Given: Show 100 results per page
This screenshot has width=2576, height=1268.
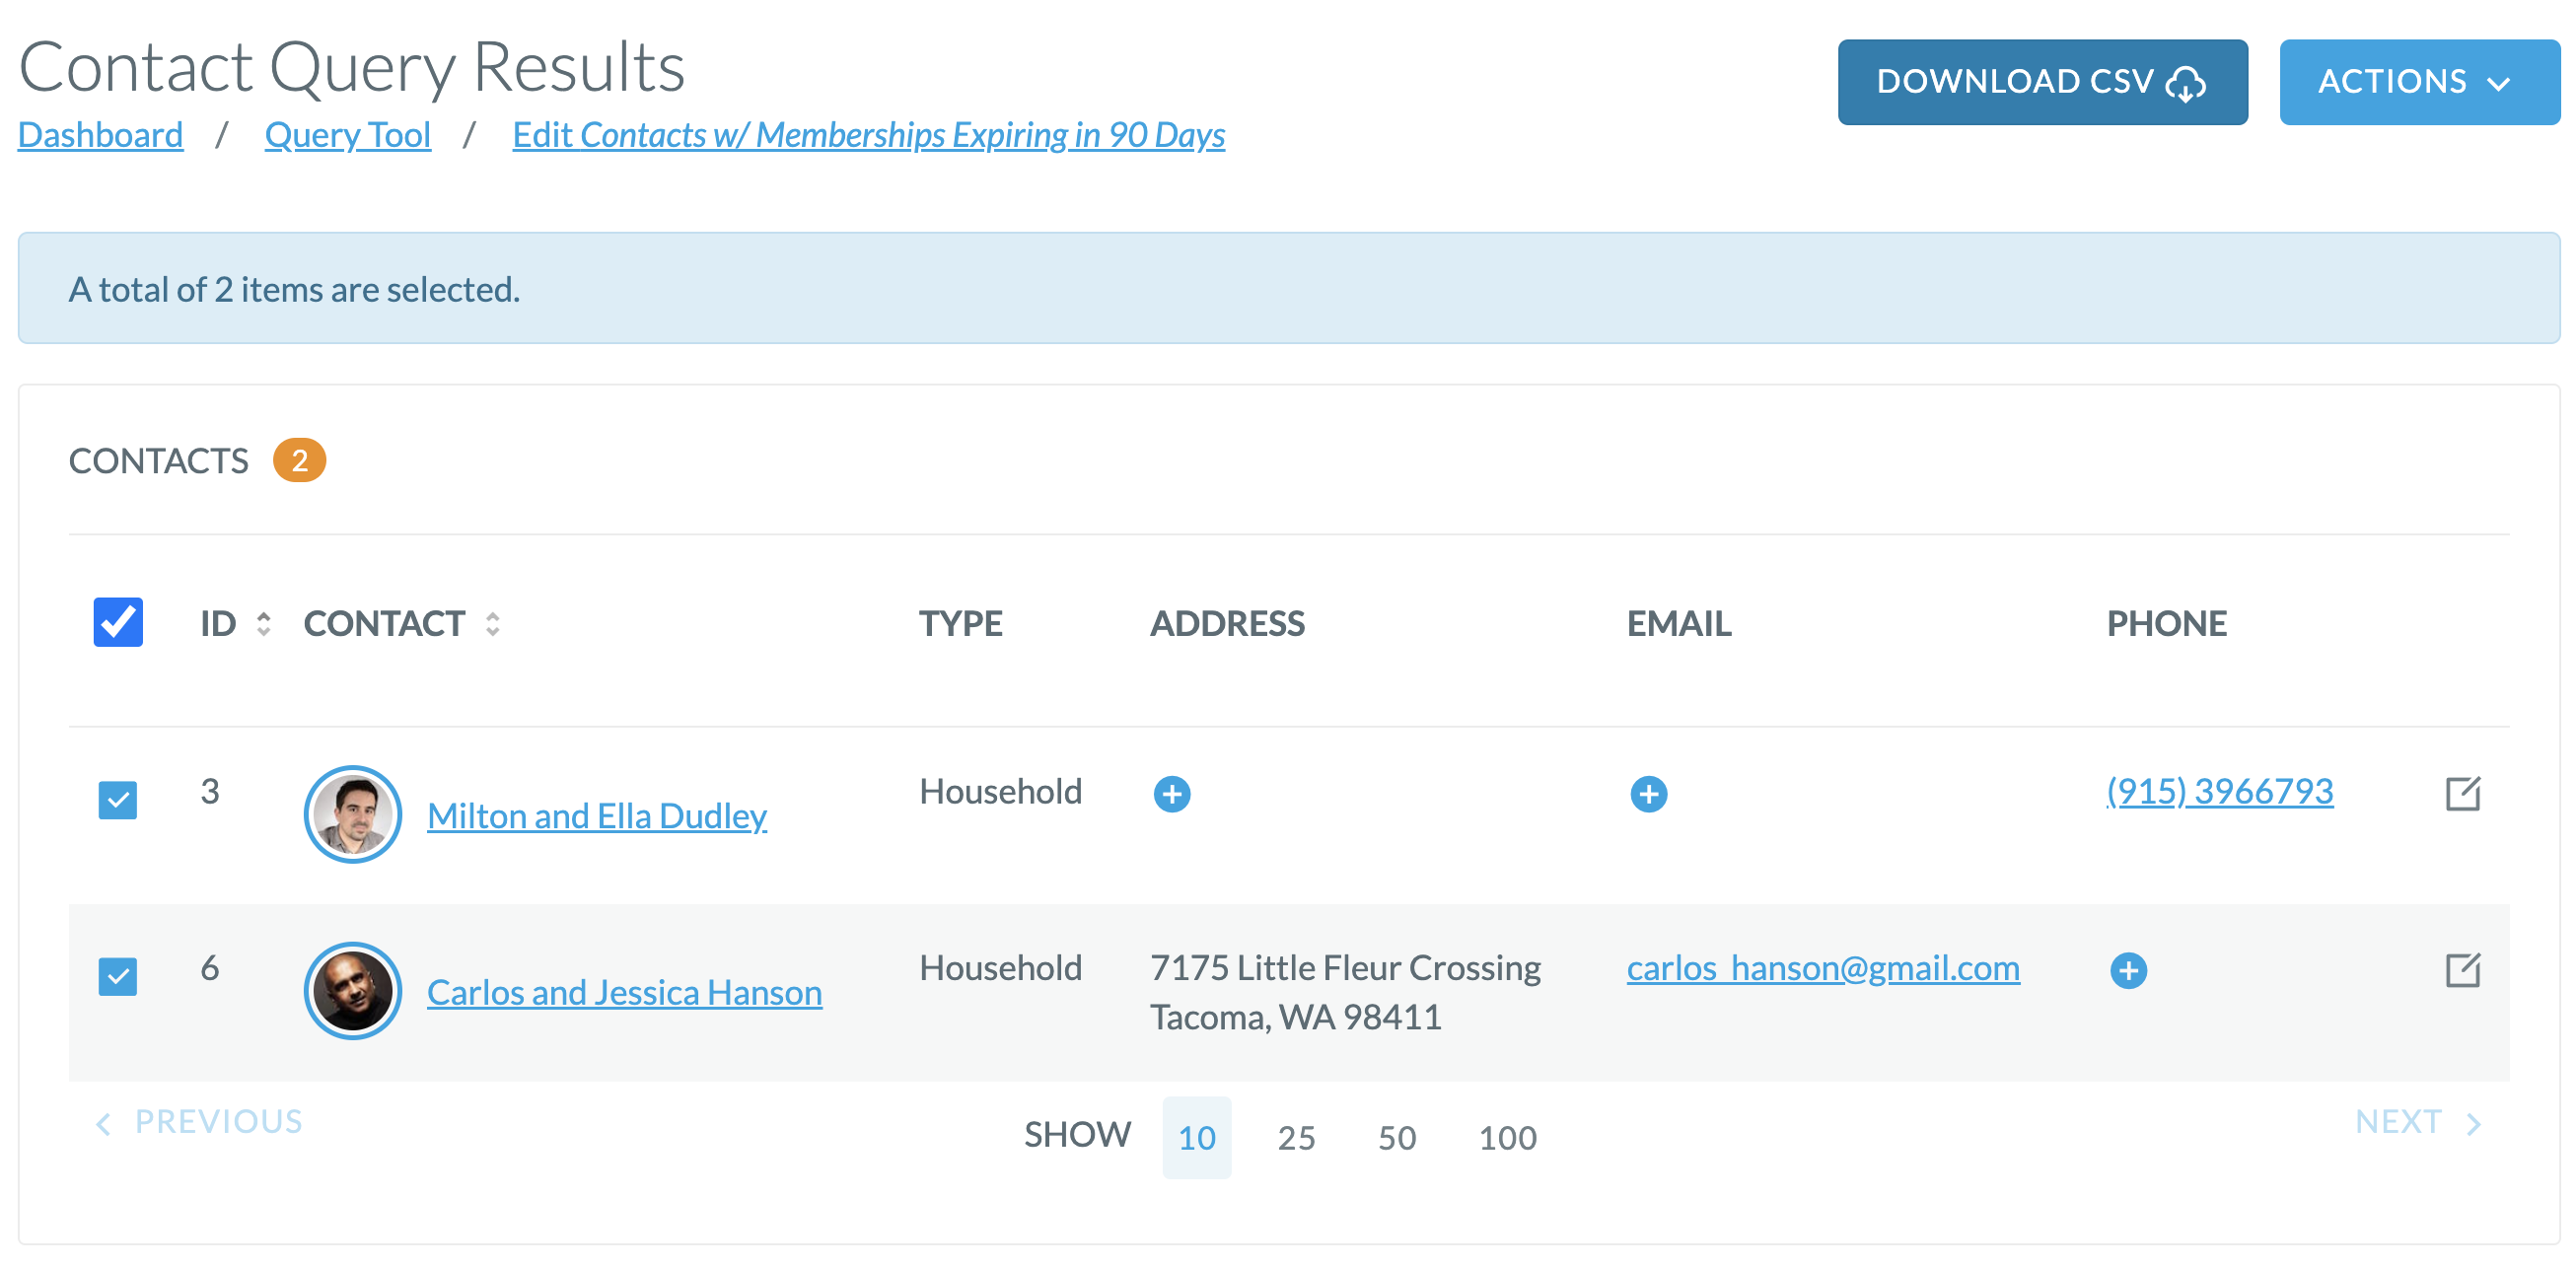Looking at the screenshot, I should point(1507,1137).
